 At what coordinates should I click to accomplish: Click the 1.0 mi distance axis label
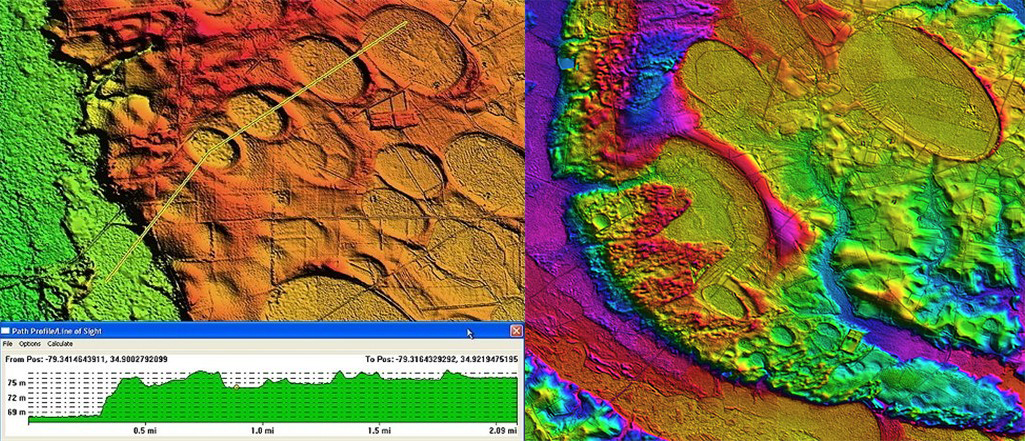263,431
